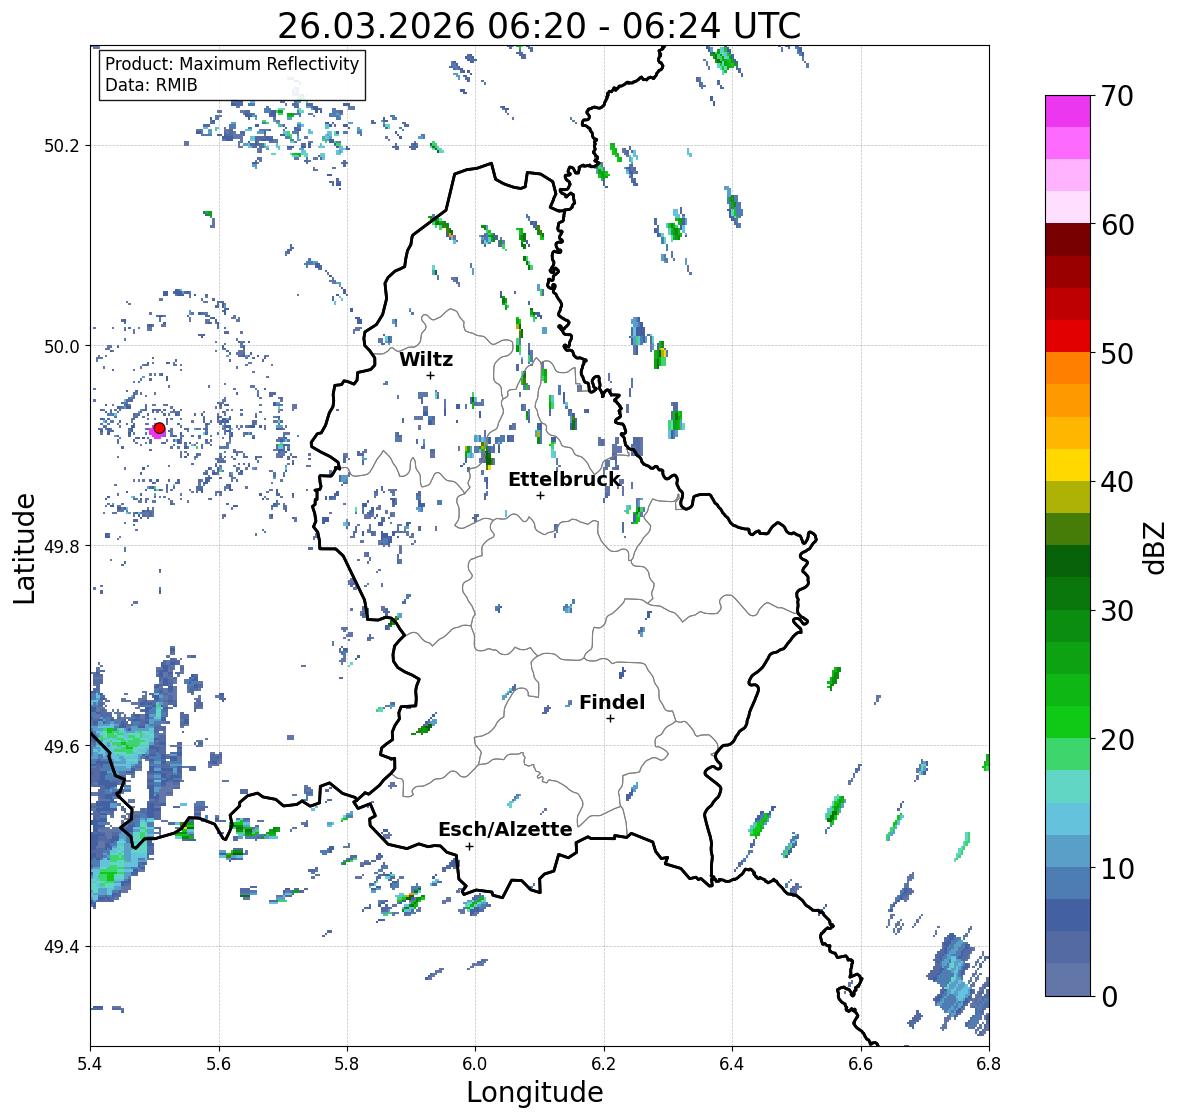This screenshot has width=1179, height=1117.
Task: Click the 49.6 latitude tick label
Action: 62,746
